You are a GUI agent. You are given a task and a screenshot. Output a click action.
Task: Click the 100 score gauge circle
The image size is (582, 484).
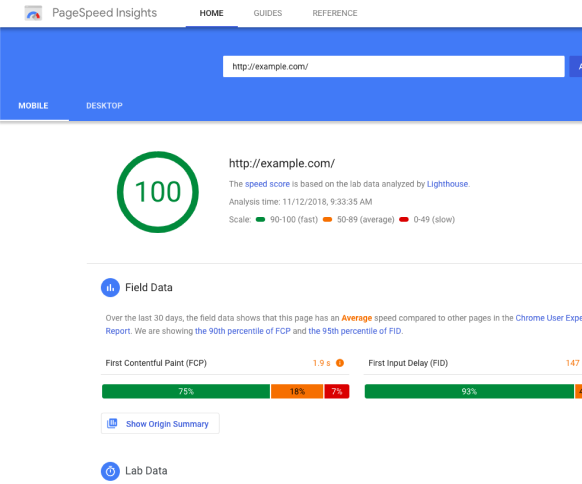click(158, 192)
